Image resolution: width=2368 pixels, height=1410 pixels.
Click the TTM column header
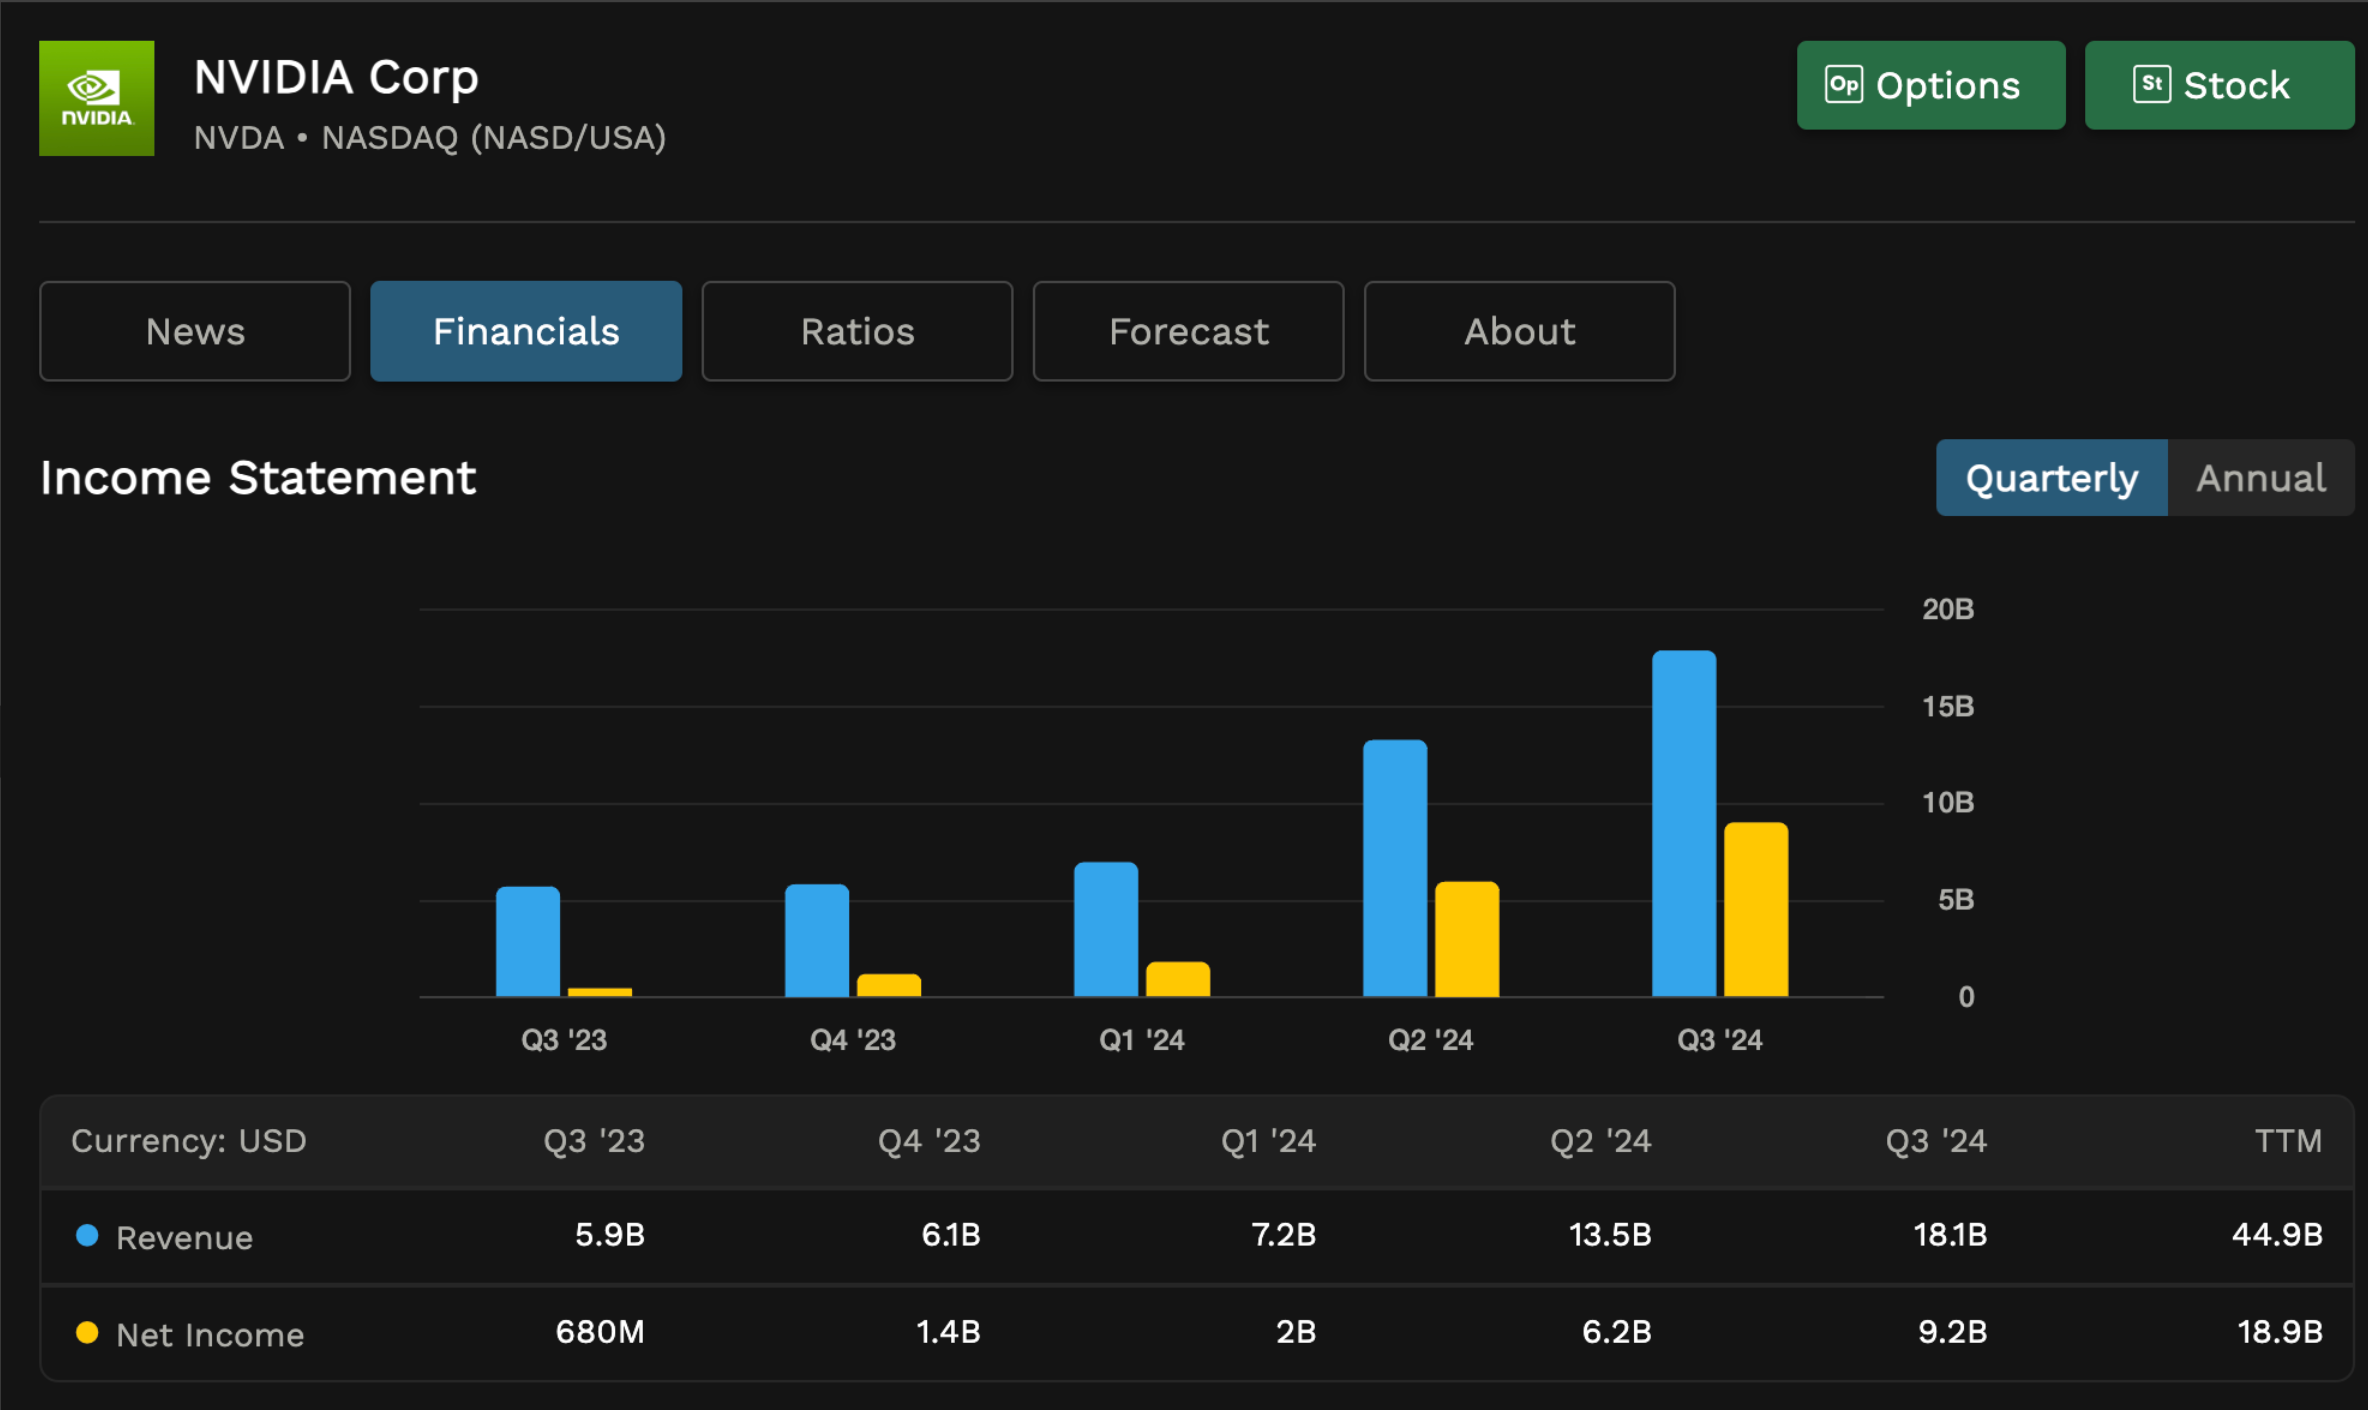[x=2288, y=1141]
